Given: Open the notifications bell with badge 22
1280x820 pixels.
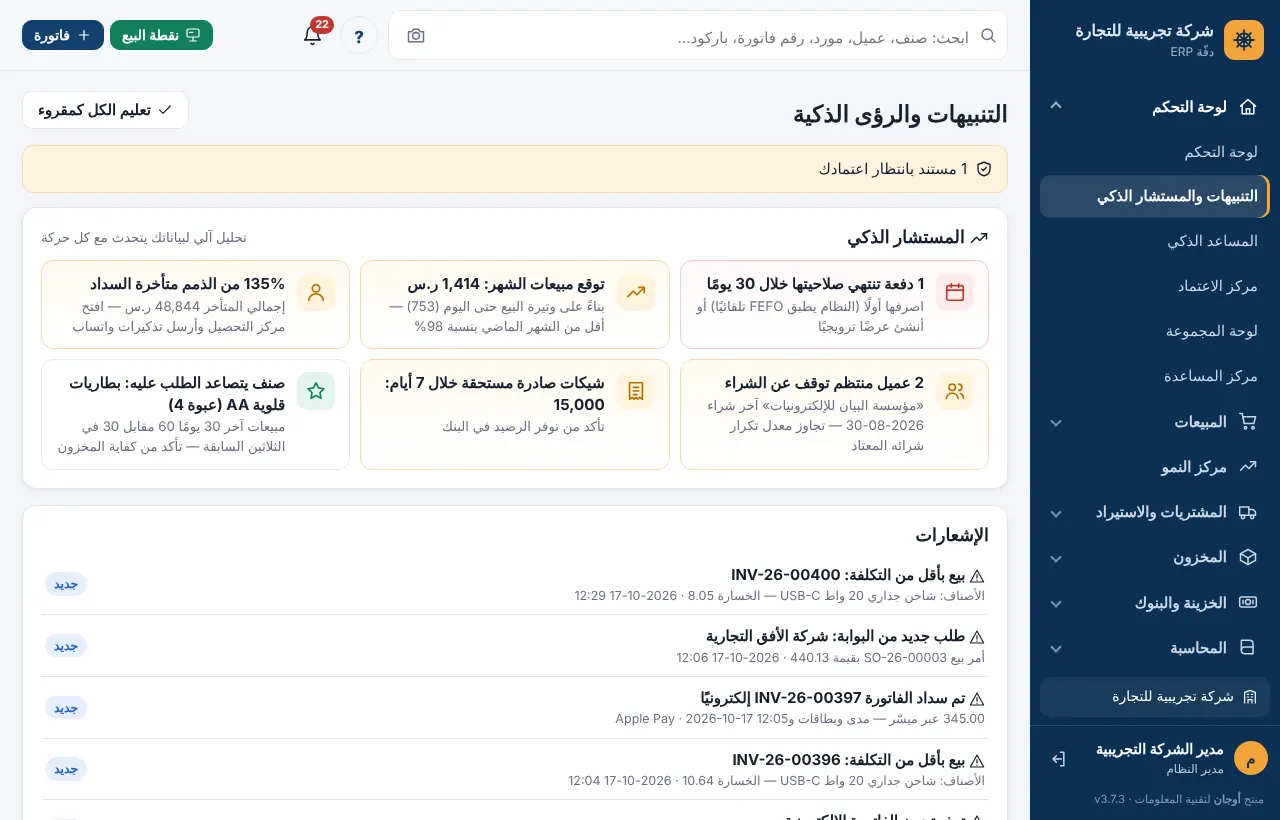Looking at the screenshot, I should (313, 35).
